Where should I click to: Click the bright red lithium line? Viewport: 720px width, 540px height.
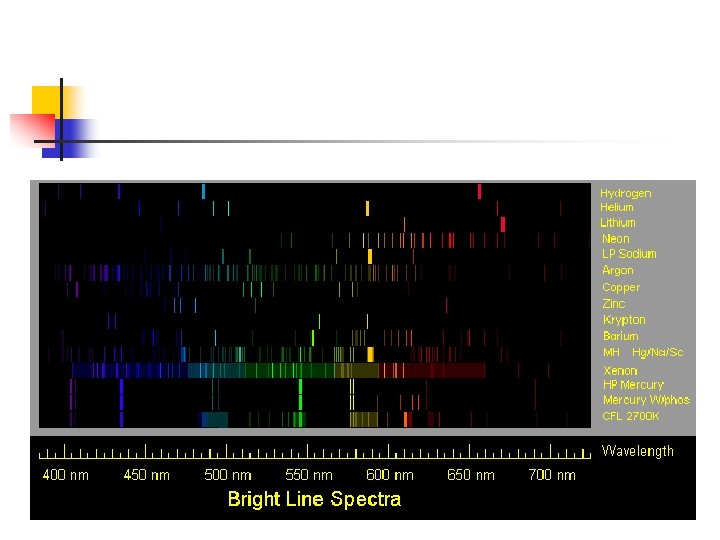tap(503, 225)
